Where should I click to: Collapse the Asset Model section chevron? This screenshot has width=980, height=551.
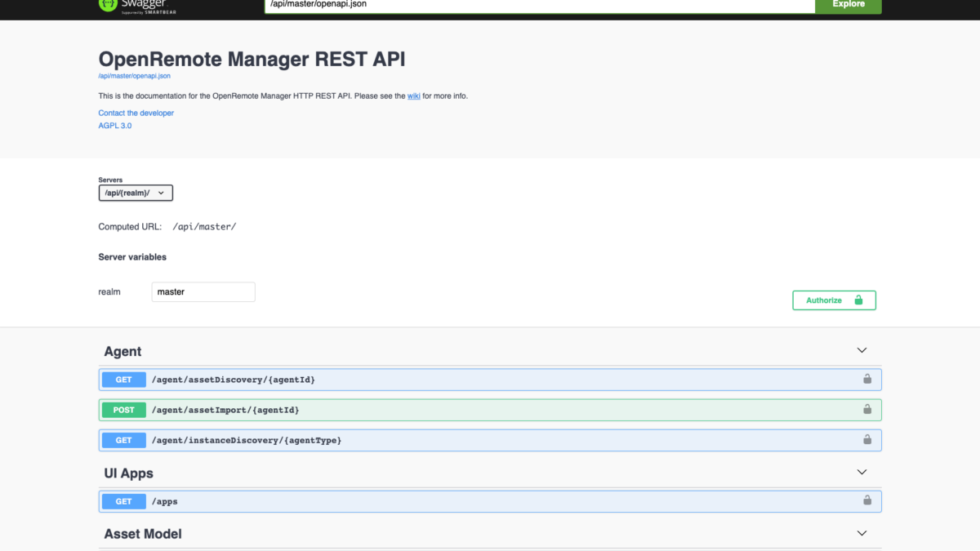[861, 534]
